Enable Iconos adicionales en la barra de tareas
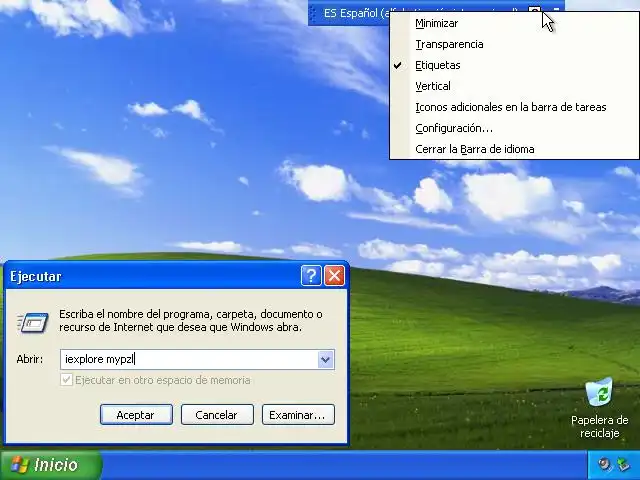 514,107
